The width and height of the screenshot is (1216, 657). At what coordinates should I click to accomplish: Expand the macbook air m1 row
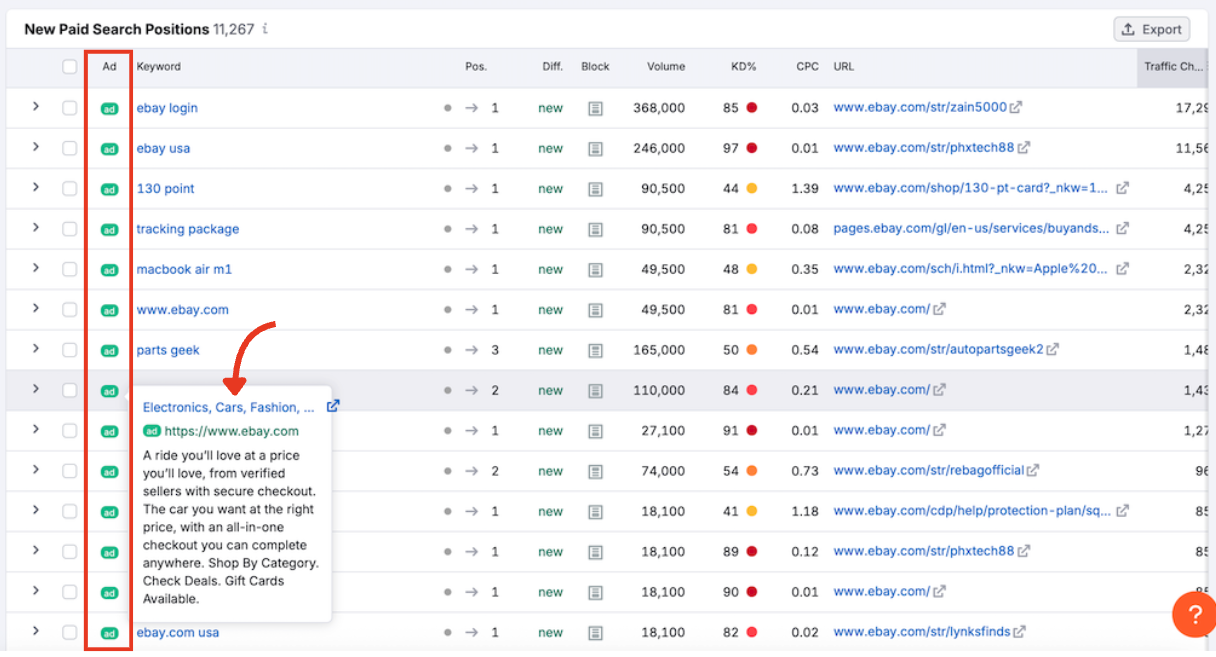point(38,268)
